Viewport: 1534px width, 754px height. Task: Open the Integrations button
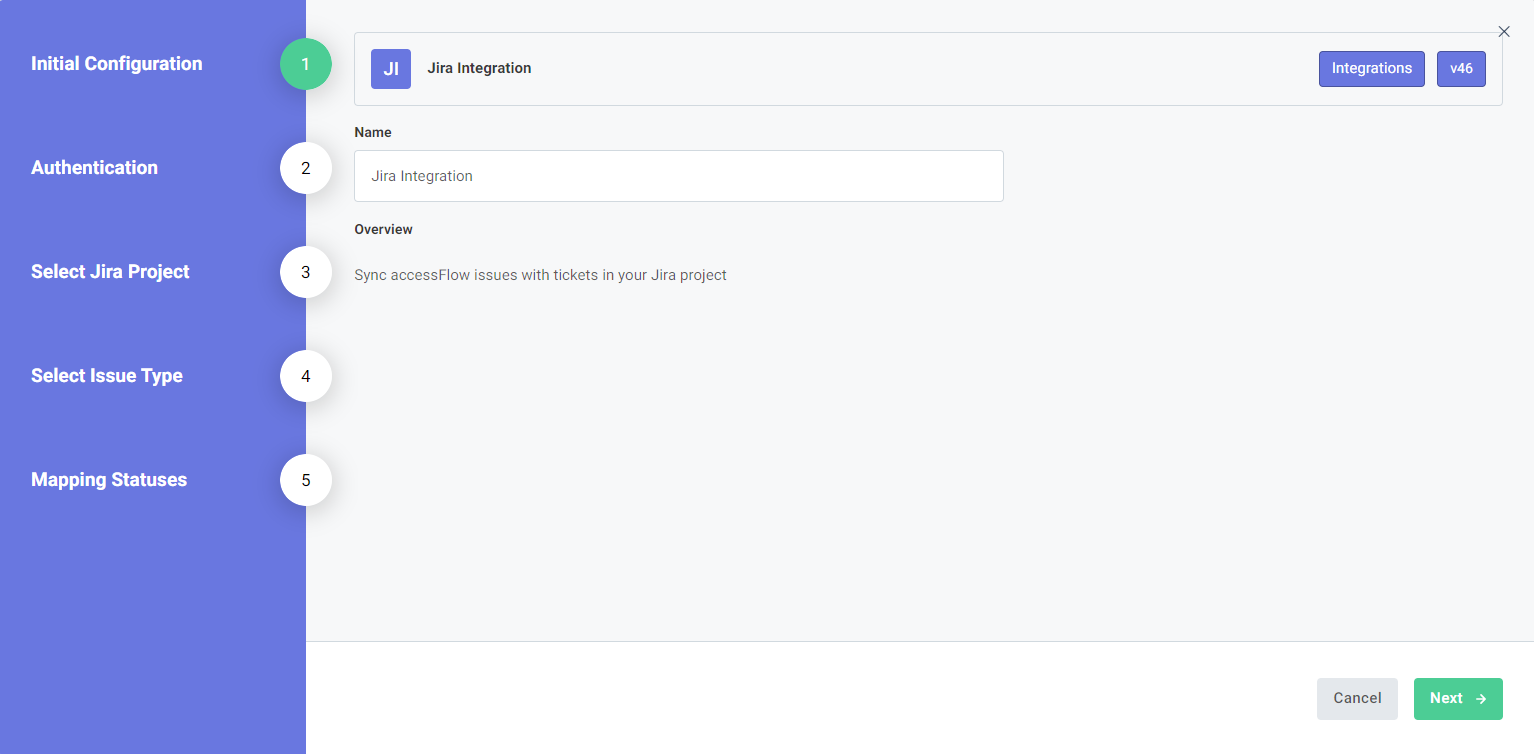coord(1371,68)
